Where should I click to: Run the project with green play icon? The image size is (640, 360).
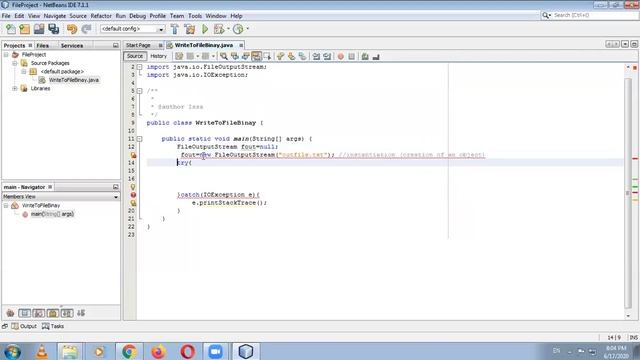tap(205, 29)
